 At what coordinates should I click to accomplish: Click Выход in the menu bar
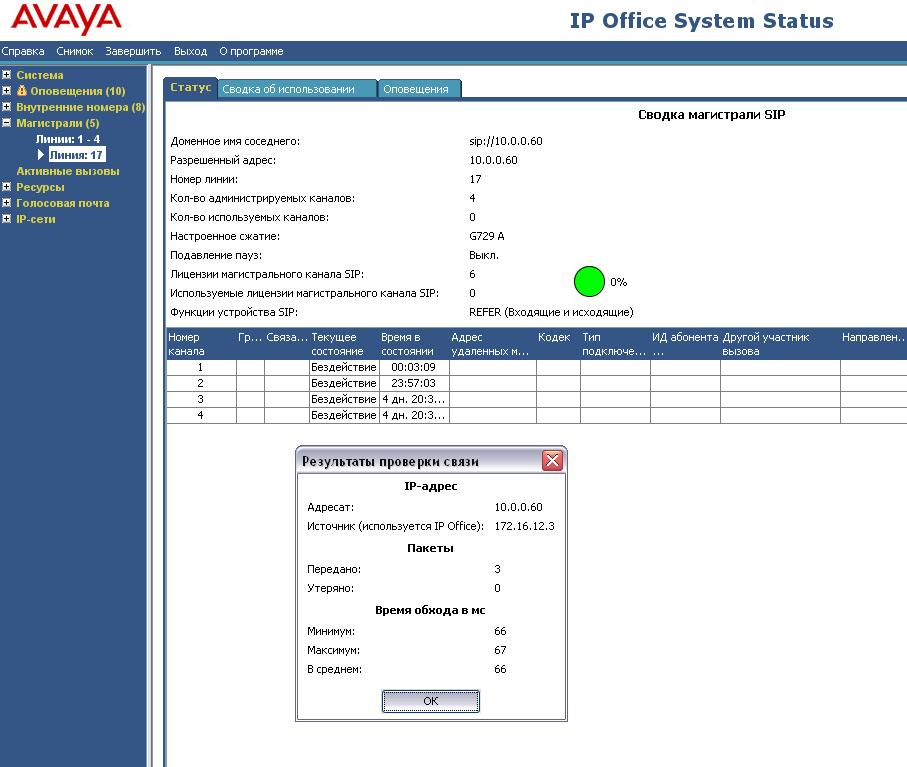coord(190,51)
